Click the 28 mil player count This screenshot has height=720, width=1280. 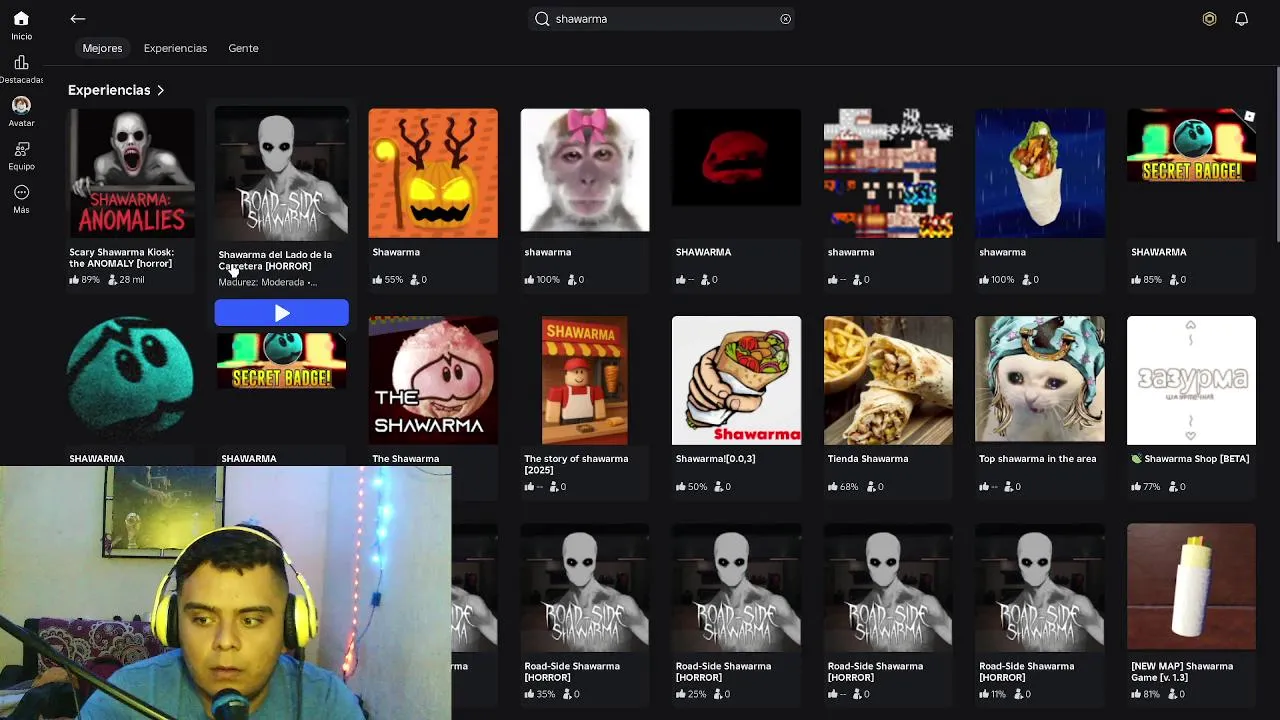[x=126, y=280]
